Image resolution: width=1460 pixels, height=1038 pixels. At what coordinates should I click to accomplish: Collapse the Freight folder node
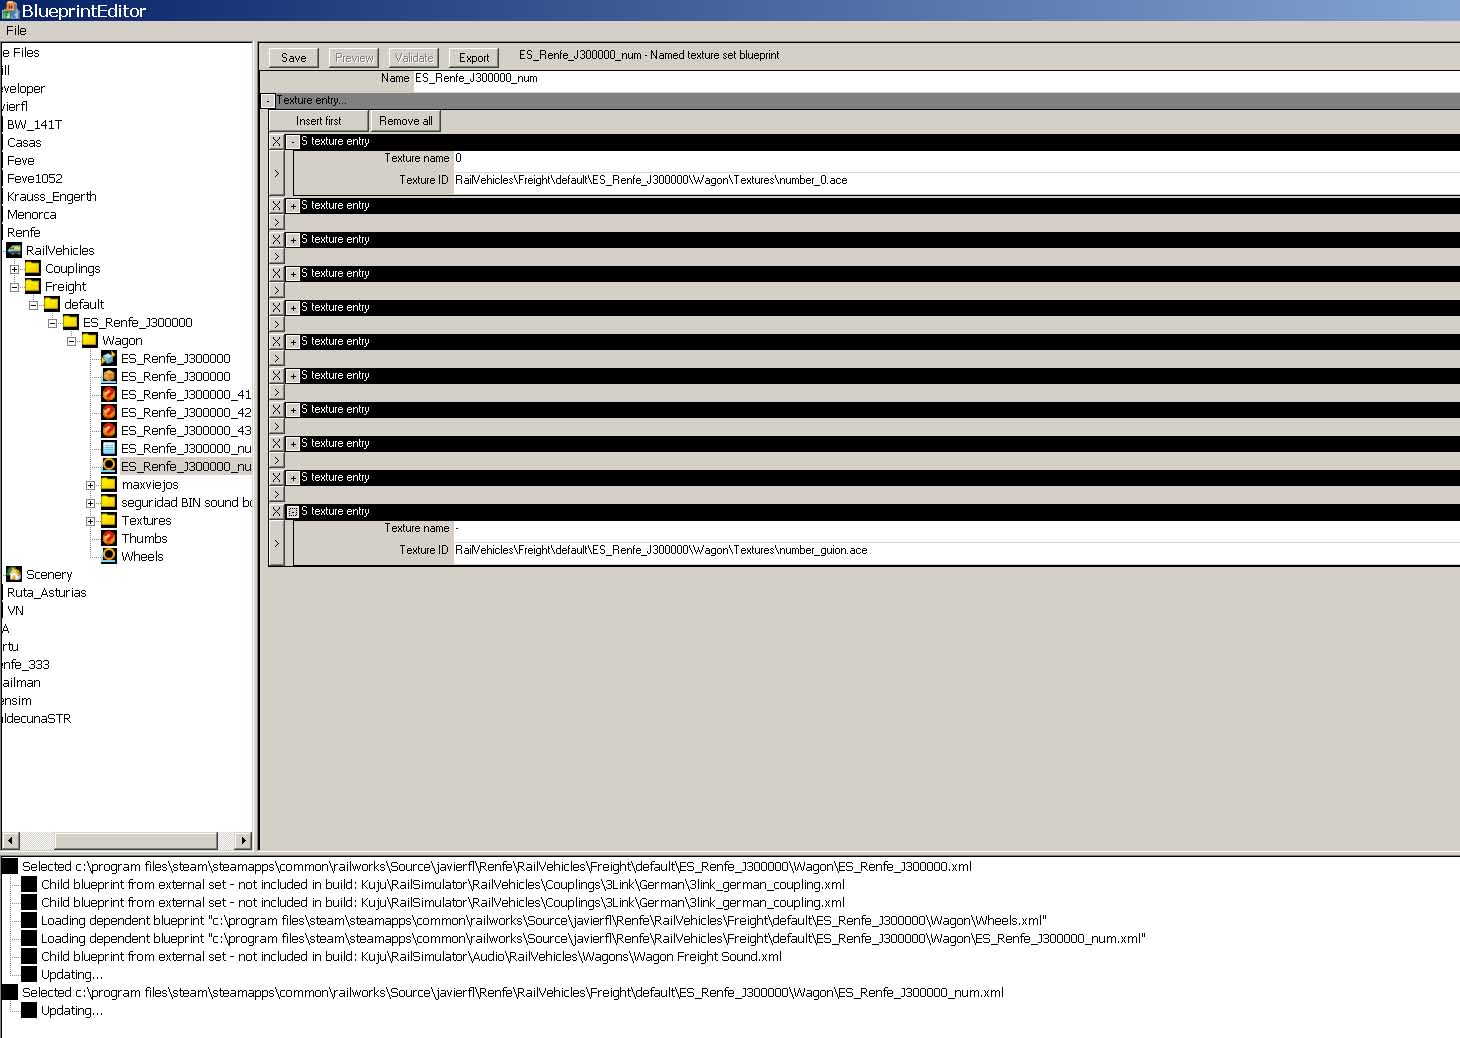coord(14,287)
